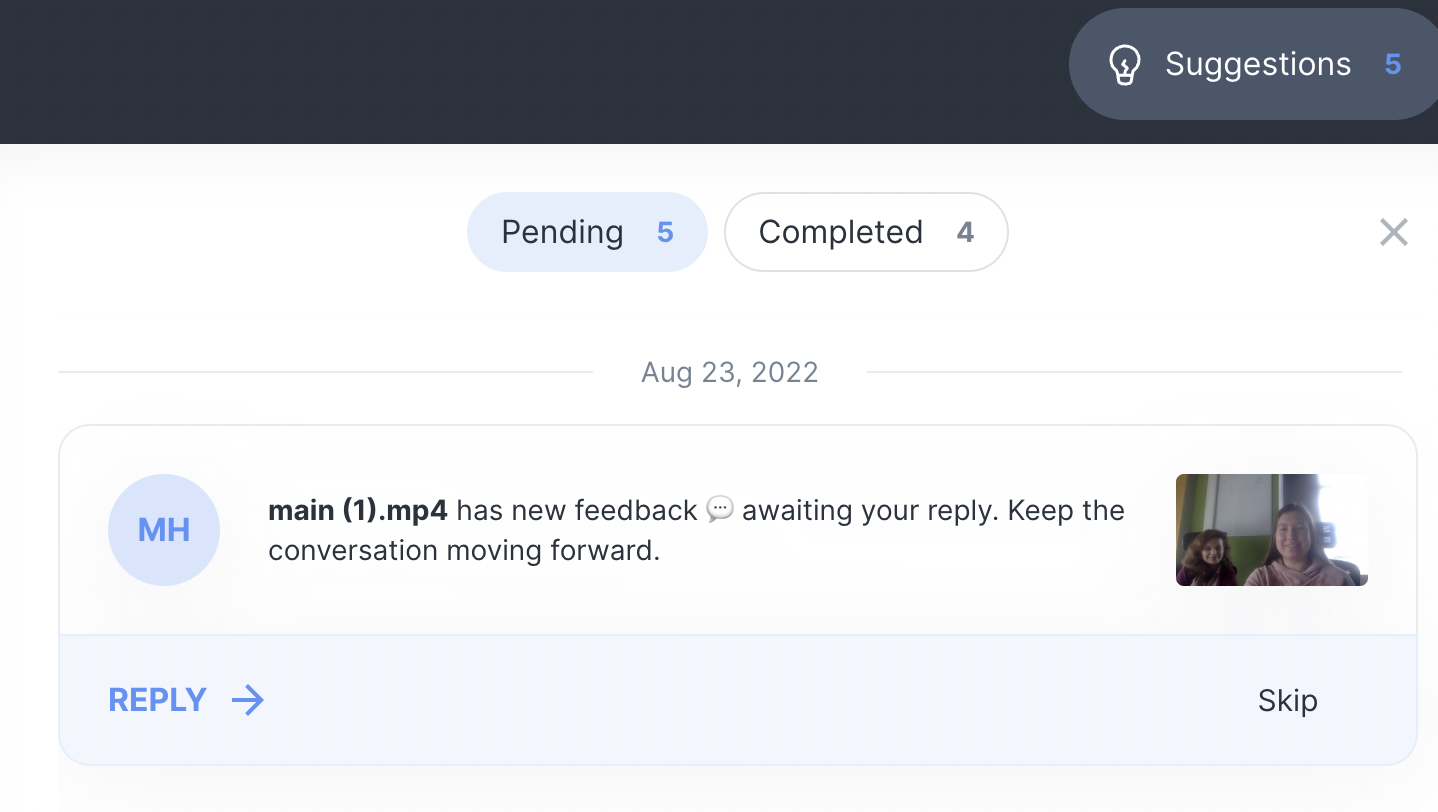Open the video thumbnail preview
1438x812 pixels.
(1271, 530)
